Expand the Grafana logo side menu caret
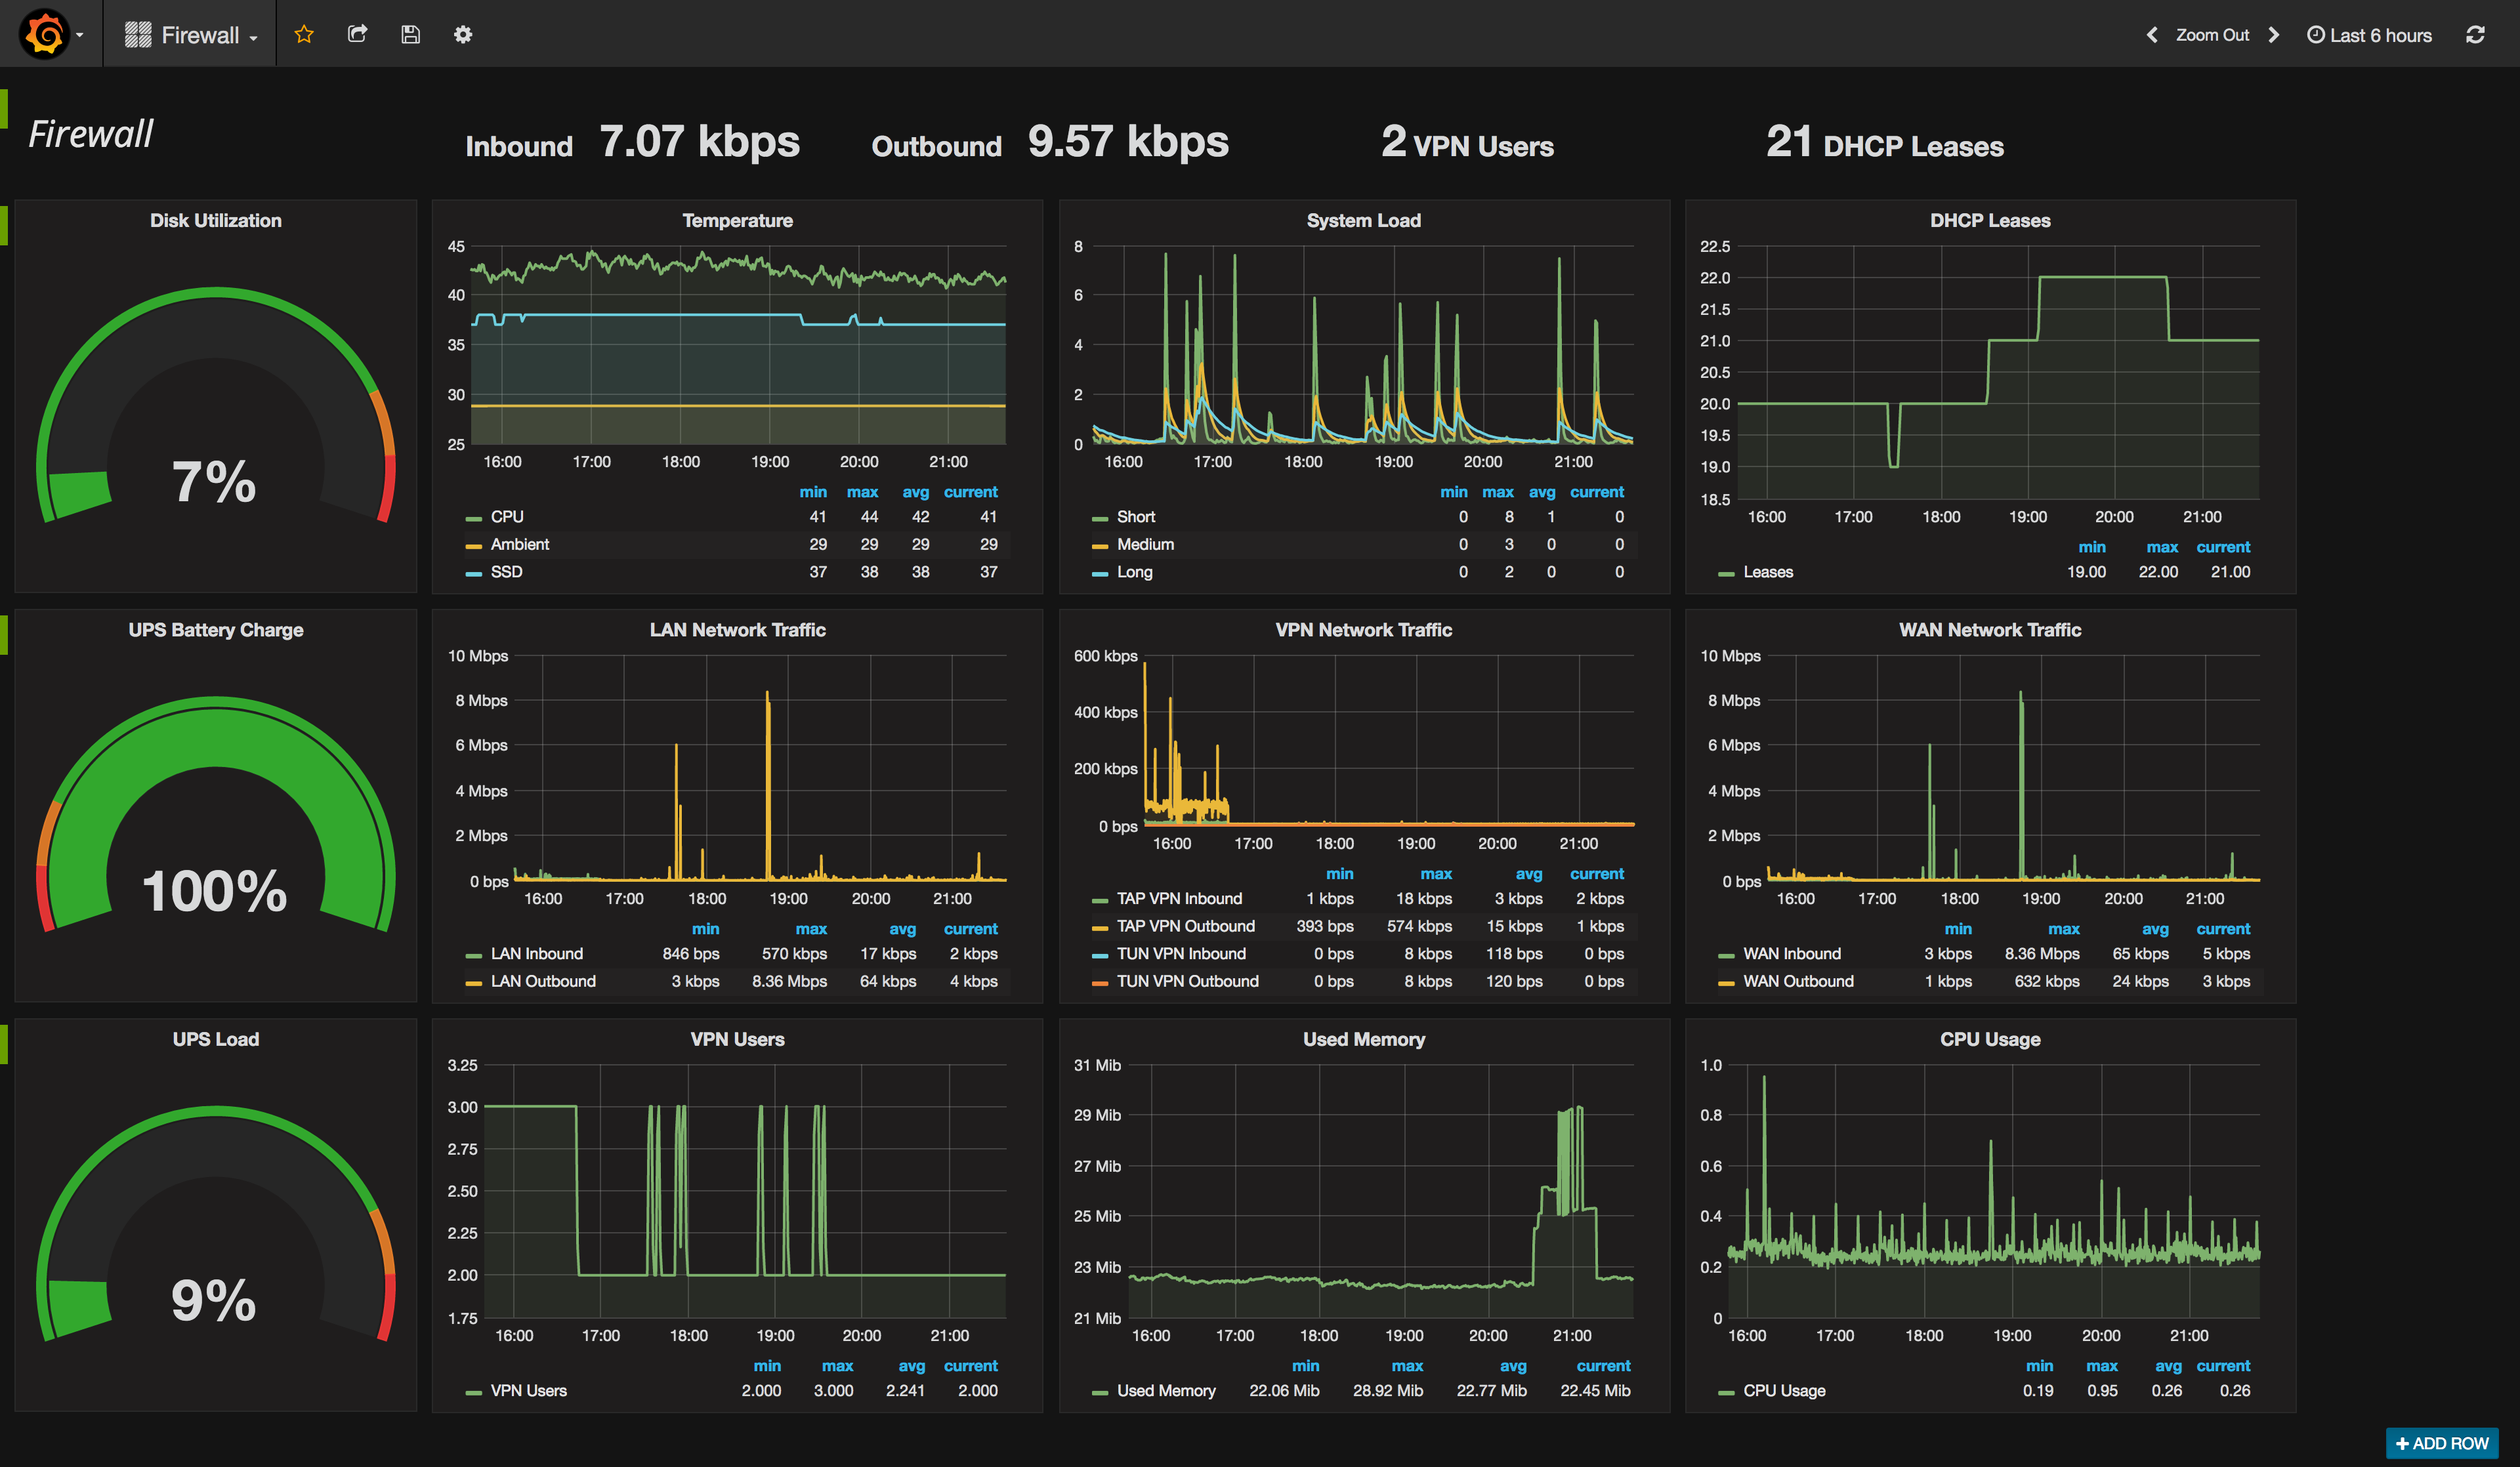 80,35
